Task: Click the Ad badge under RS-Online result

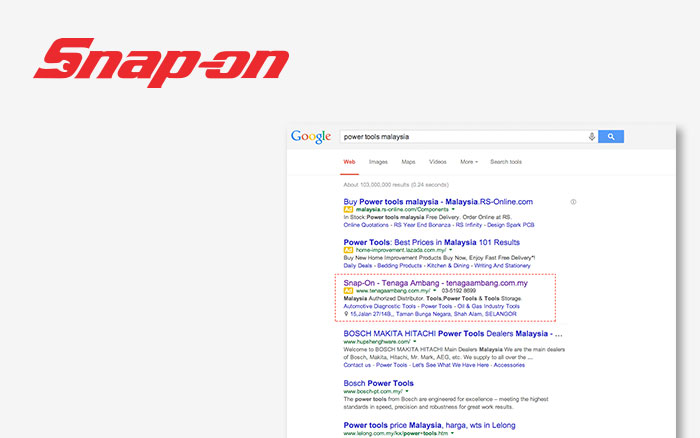Action: pos(348,210)
